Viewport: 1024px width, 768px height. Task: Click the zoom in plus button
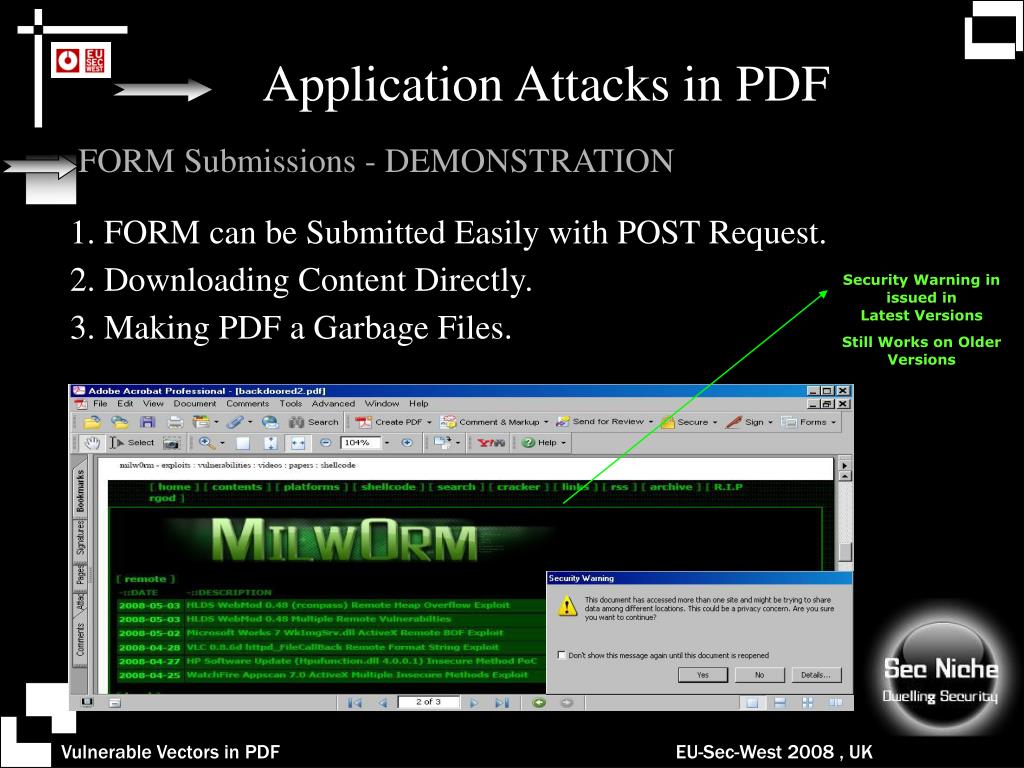[407, 443]
